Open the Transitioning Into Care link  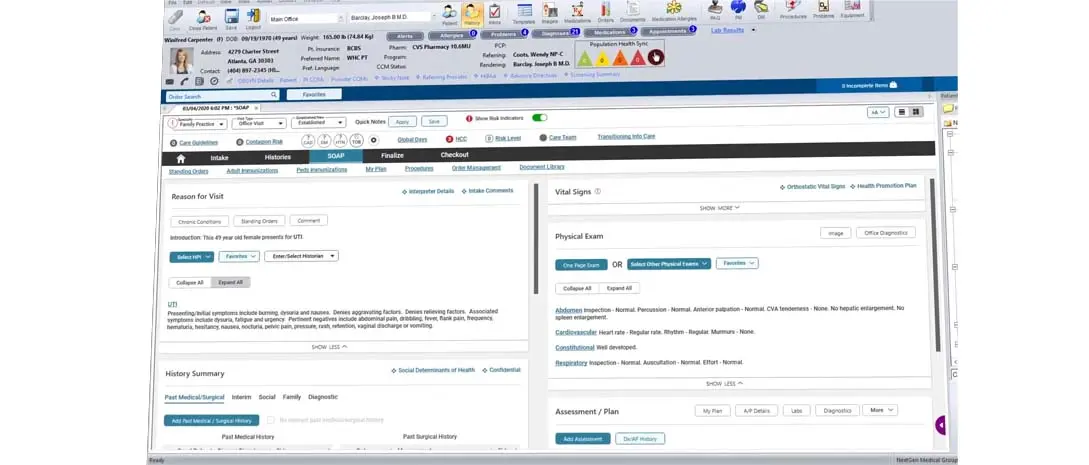coord(626,137)
